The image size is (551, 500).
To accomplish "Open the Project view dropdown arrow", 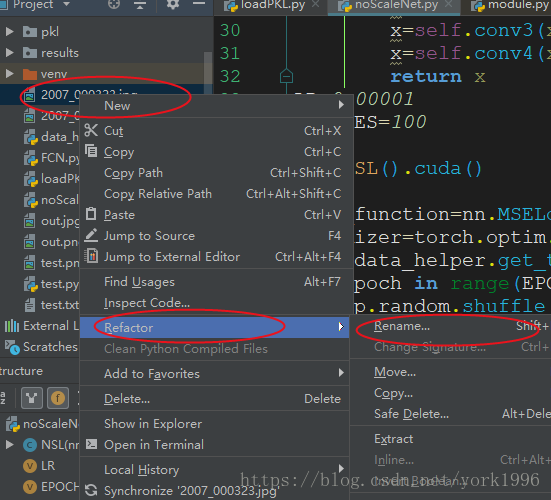I will click(66, 4).
